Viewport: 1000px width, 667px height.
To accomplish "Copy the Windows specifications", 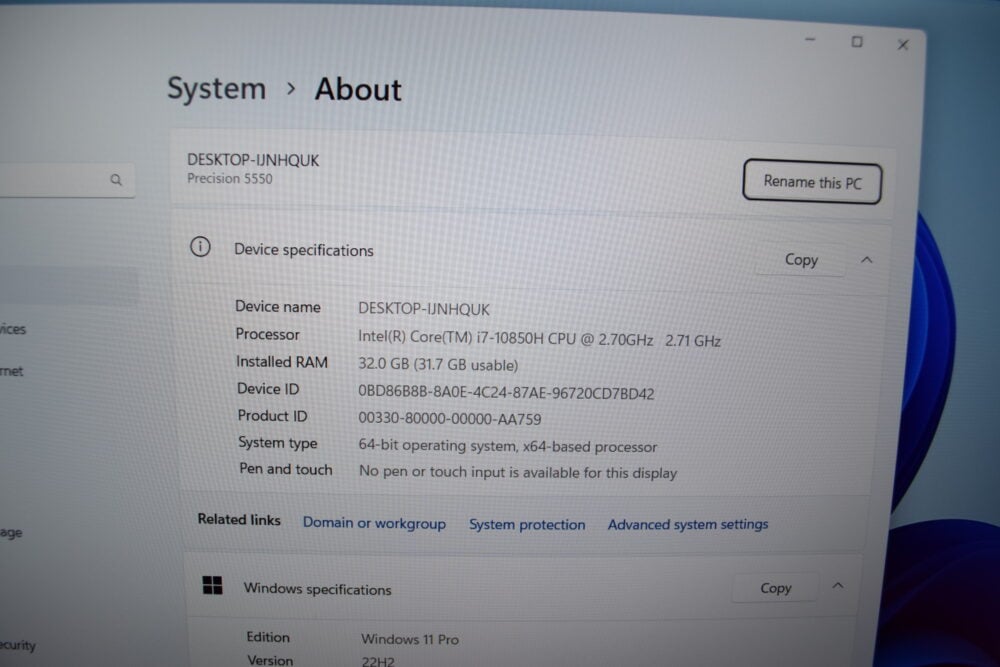I will (776, 588).
